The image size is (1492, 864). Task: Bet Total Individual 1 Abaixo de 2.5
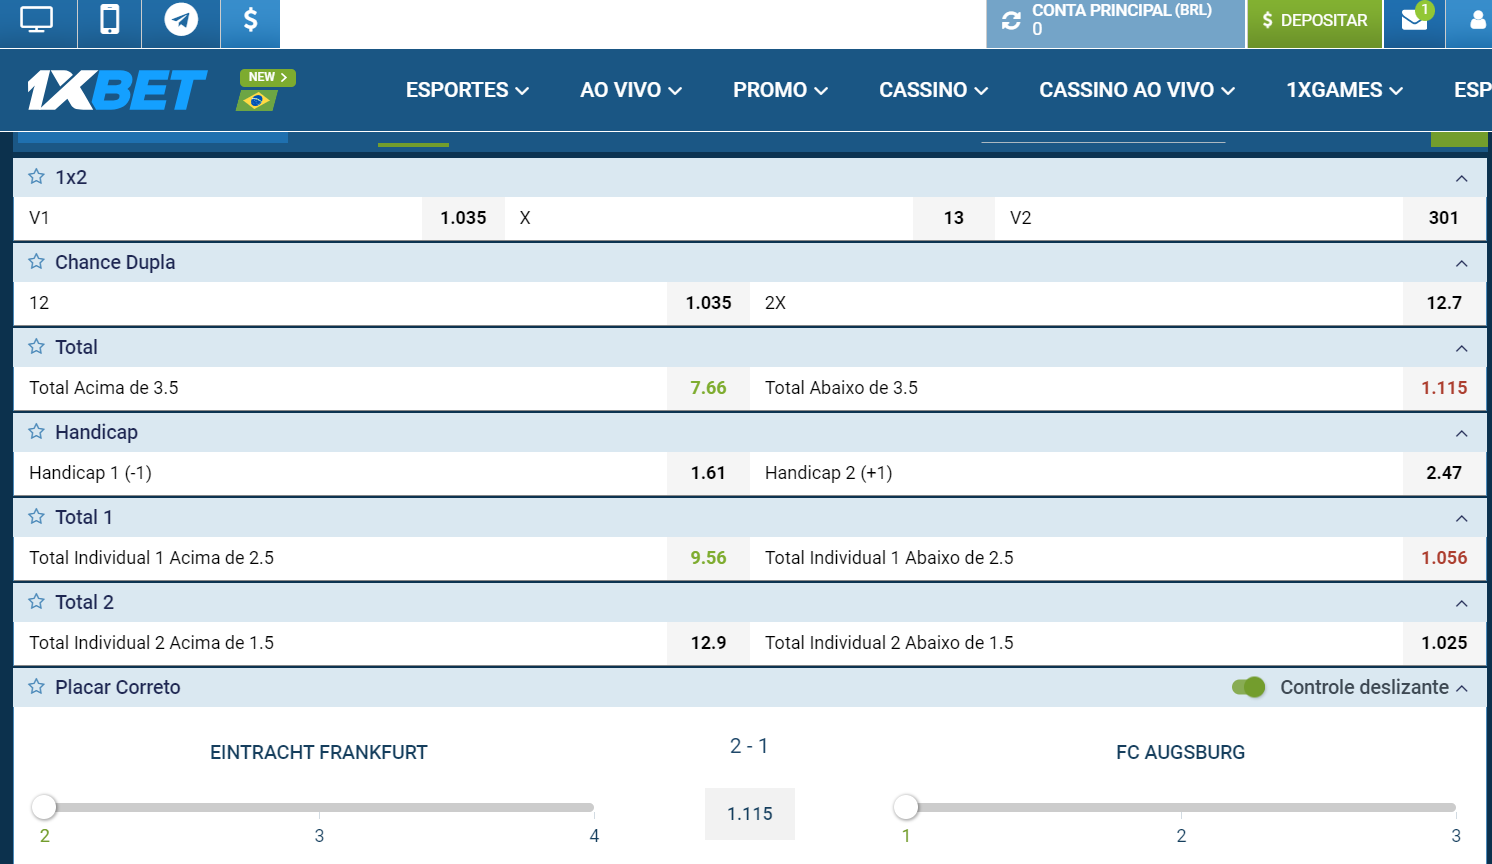[1118, 558]
